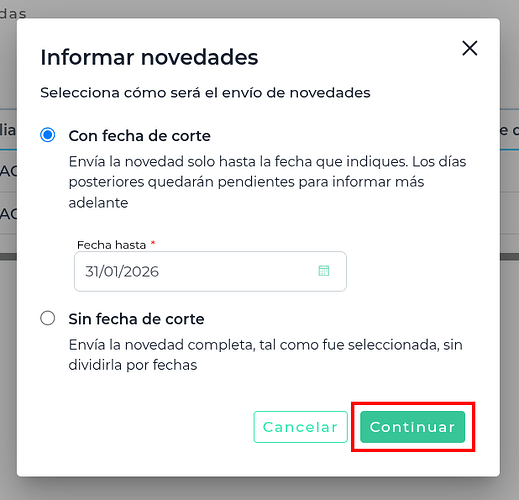Click the Fecha hasta field label
This screenshot has height=500, width=519.
point(111,245)
